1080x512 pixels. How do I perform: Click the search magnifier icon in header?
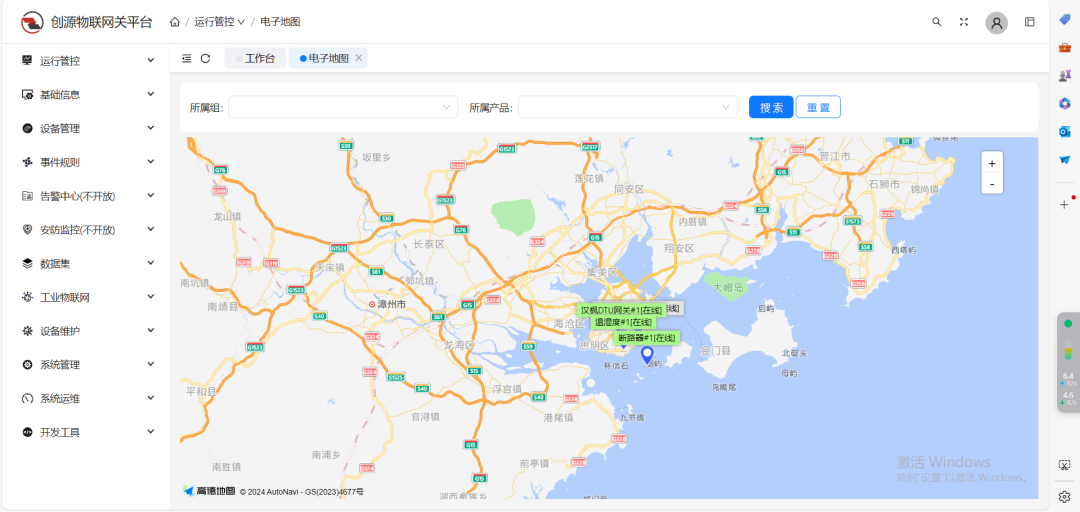click(937, 22)
